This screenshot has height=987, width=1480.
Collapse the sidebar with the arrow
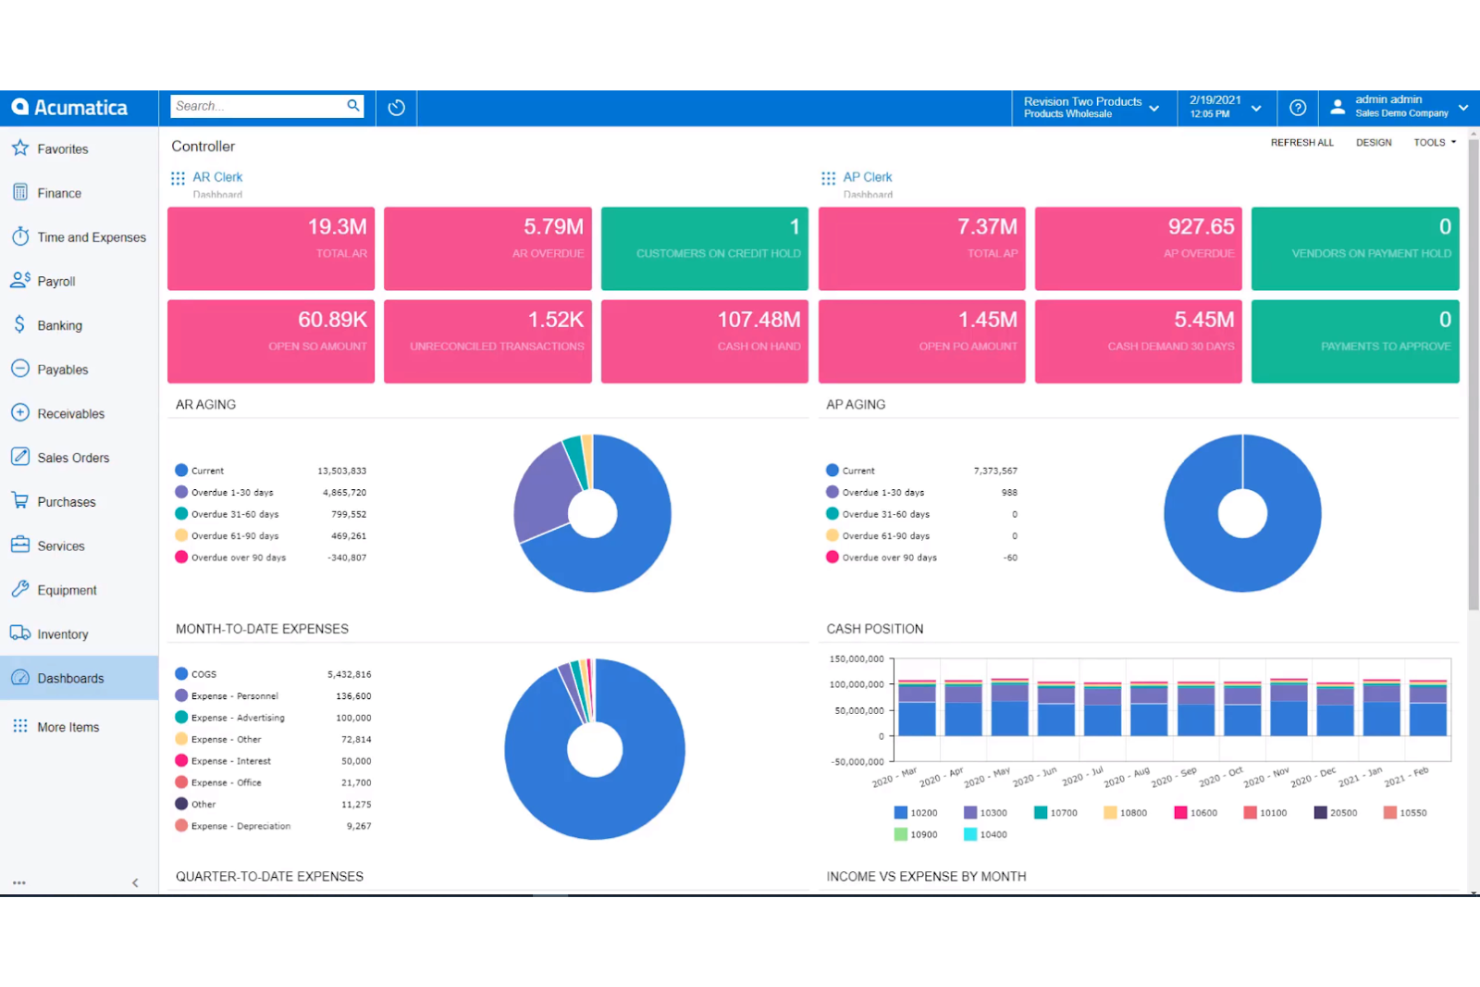(x=135, y=883)
